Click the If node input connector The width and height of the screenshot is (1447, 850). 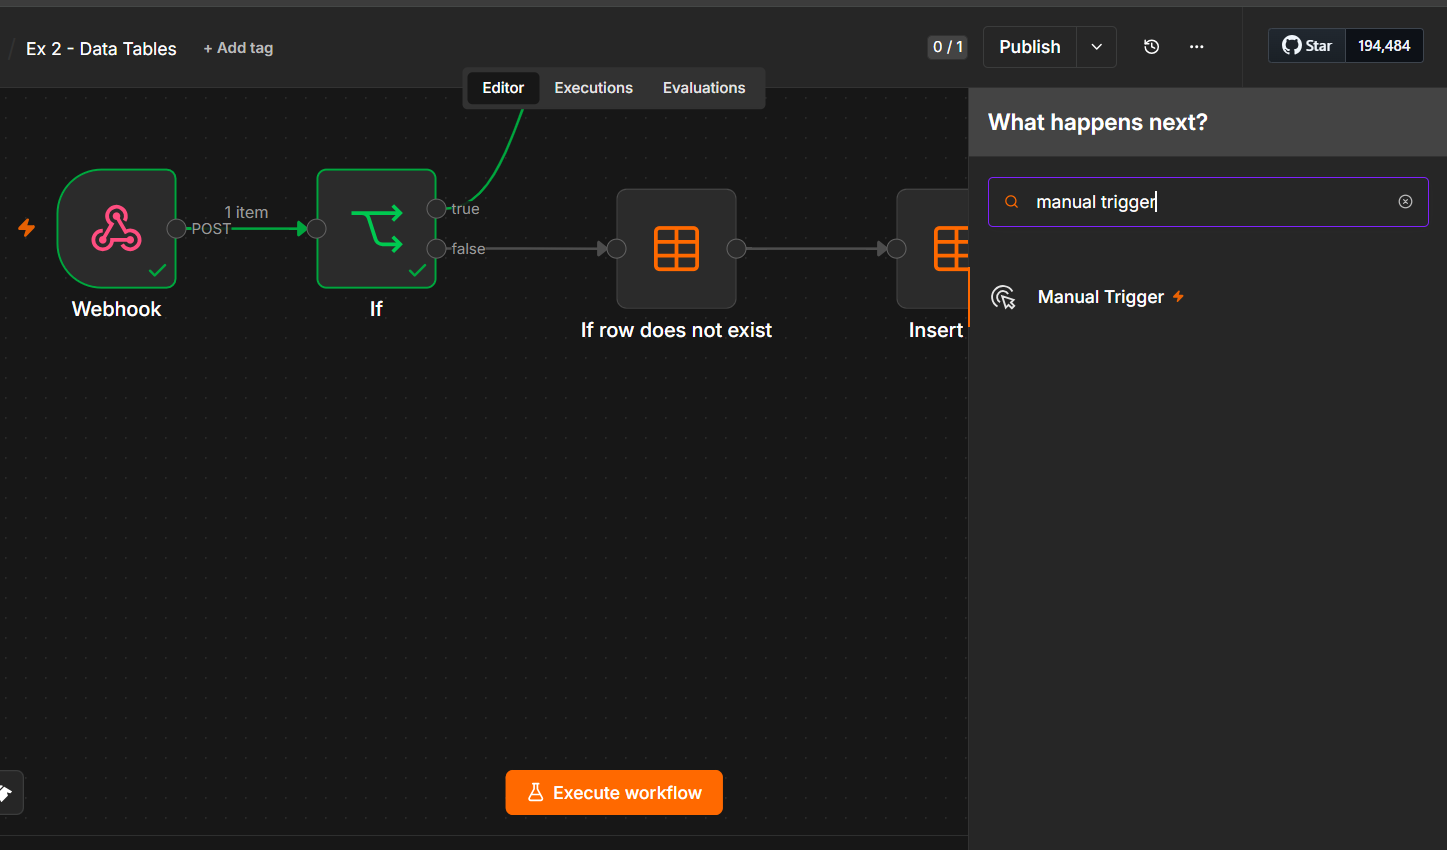pos(317,228)
